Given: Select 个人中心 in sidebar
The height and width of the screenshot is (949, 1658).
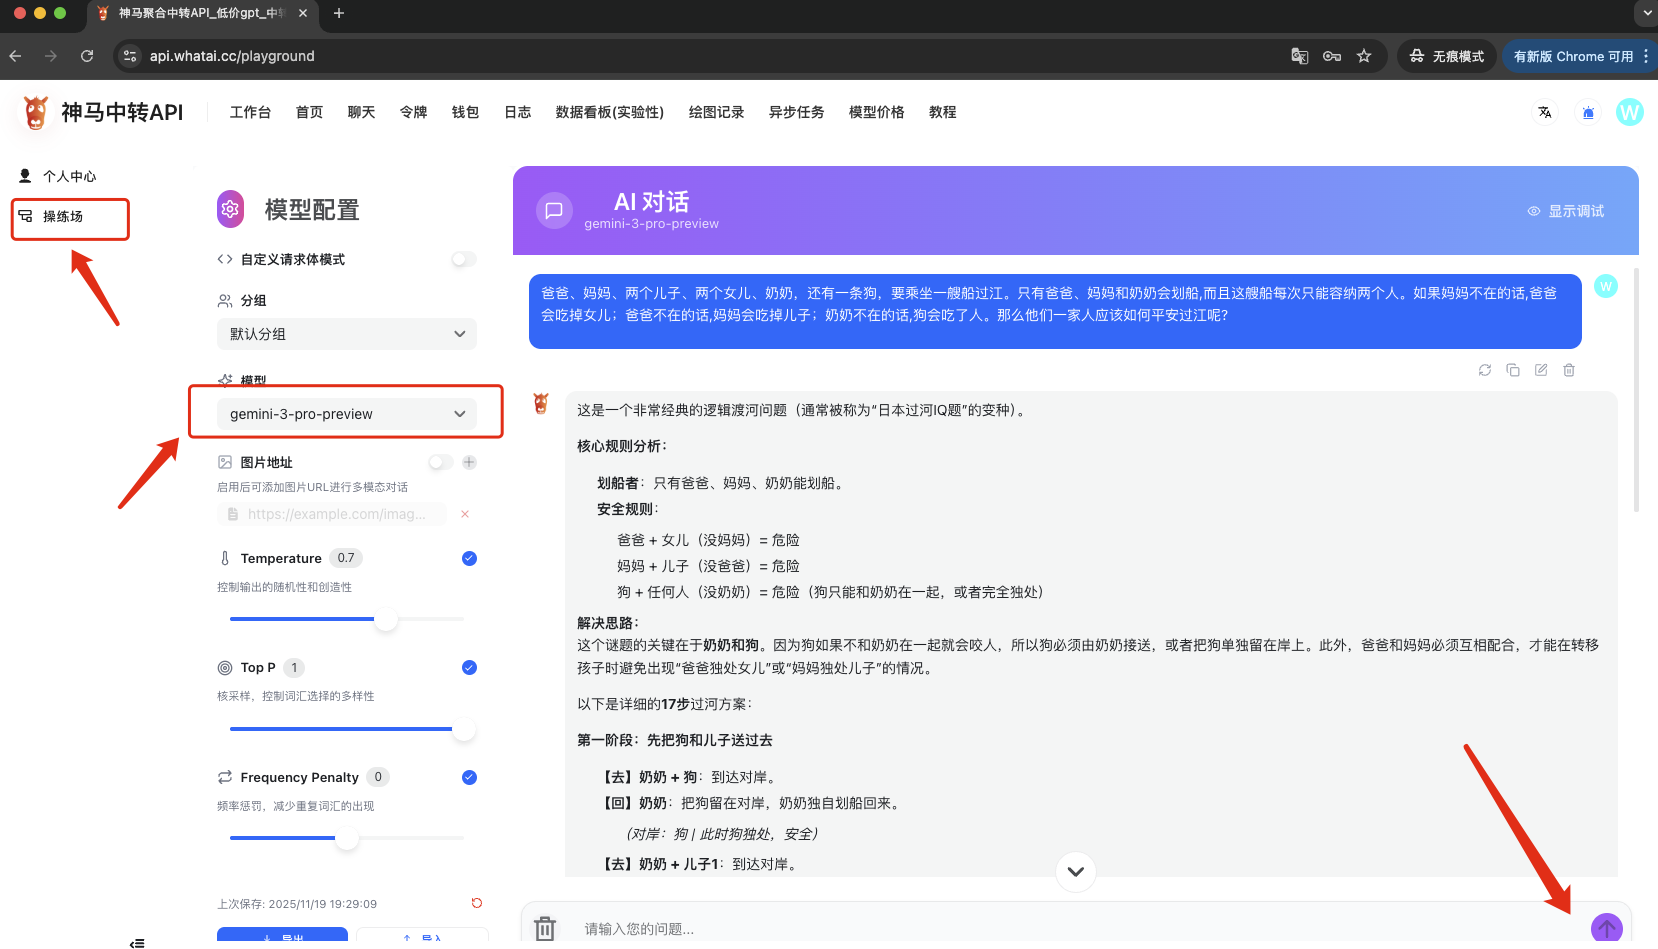Looking at the screenshot, I should pyautogui.click(x=70, y=176).
